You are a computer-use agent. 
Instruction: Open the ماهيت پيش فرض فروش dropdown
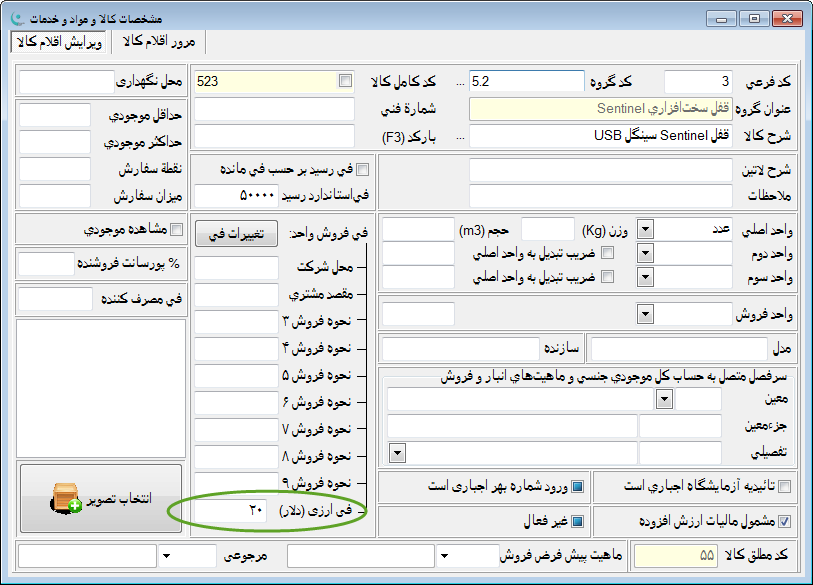pos(444,555)
